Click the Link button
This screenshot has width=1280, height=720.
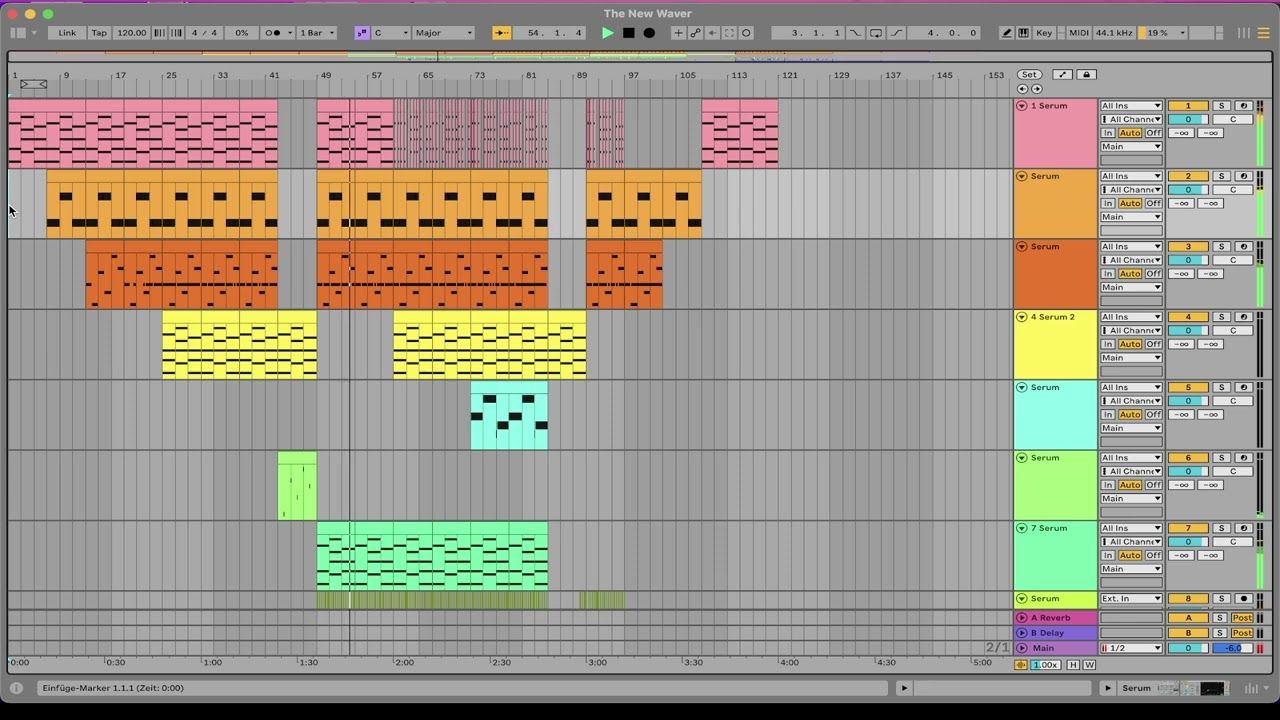click(67, 33)
